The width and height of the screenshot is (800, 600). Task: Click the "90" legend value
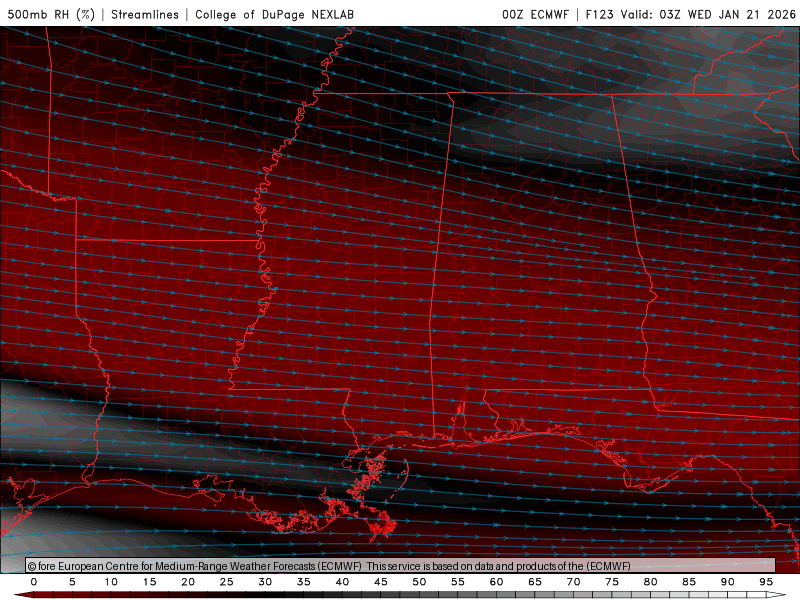(727, 582)
